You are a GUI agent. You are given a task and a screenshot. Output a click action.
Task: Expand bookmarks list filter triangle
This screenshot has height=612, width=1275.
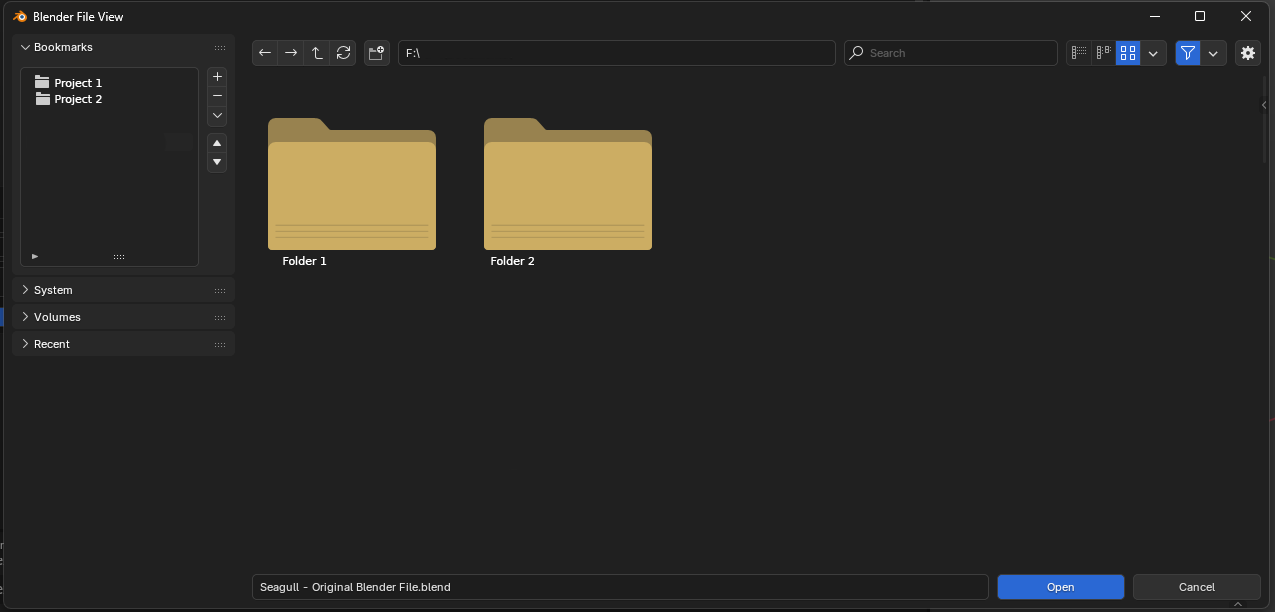point(35,257)
